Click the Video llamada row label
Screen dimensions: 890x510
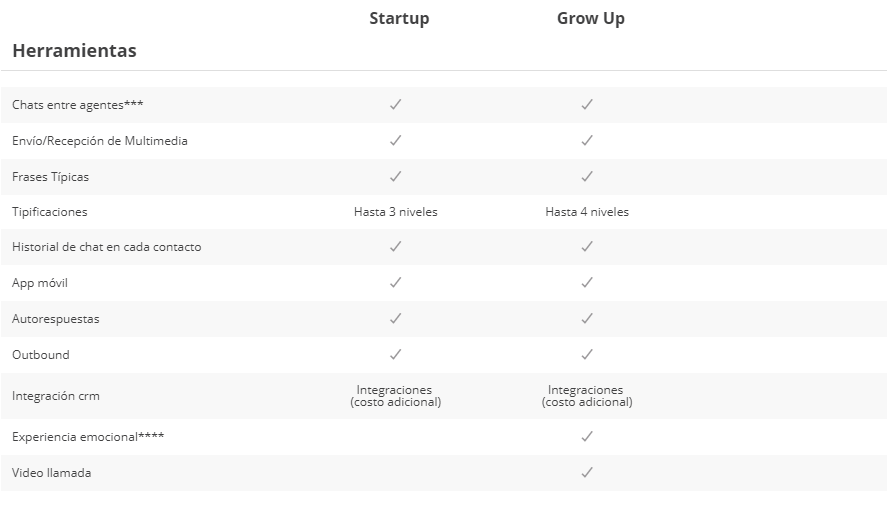[51, 473]
